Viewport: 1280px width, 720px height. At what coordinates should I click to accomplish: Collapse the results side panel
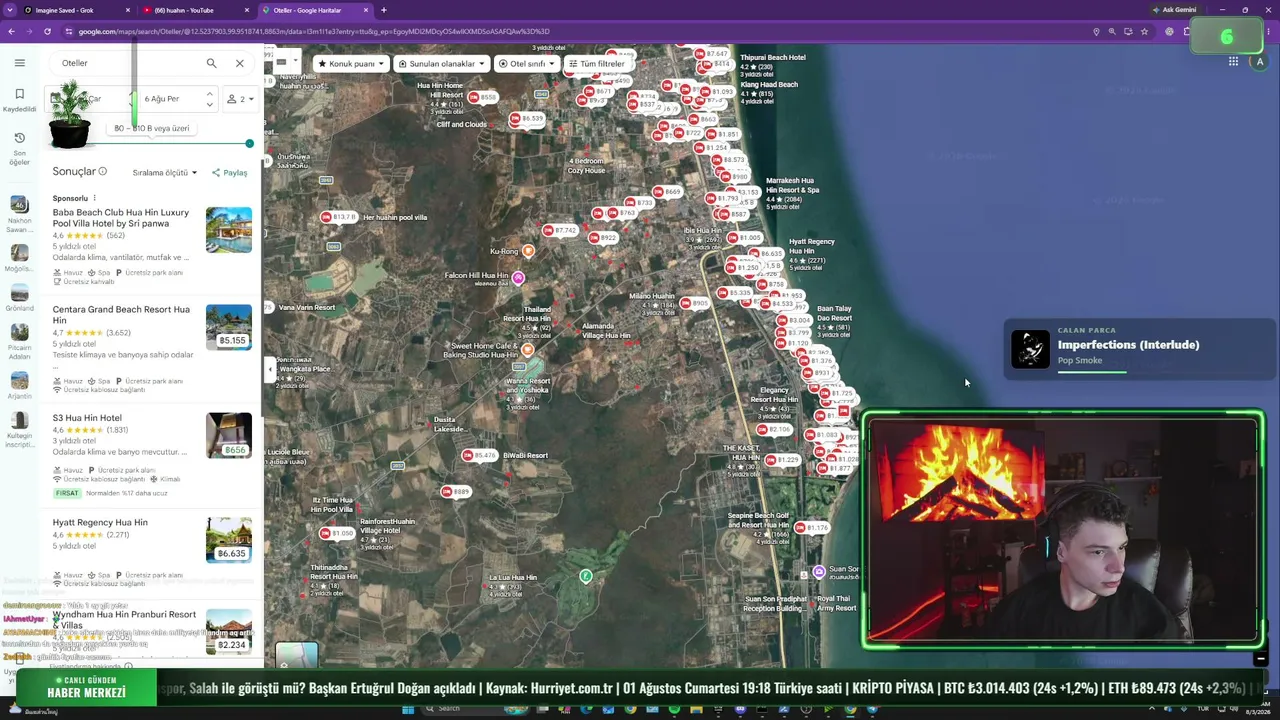click(x=269, y=369)
